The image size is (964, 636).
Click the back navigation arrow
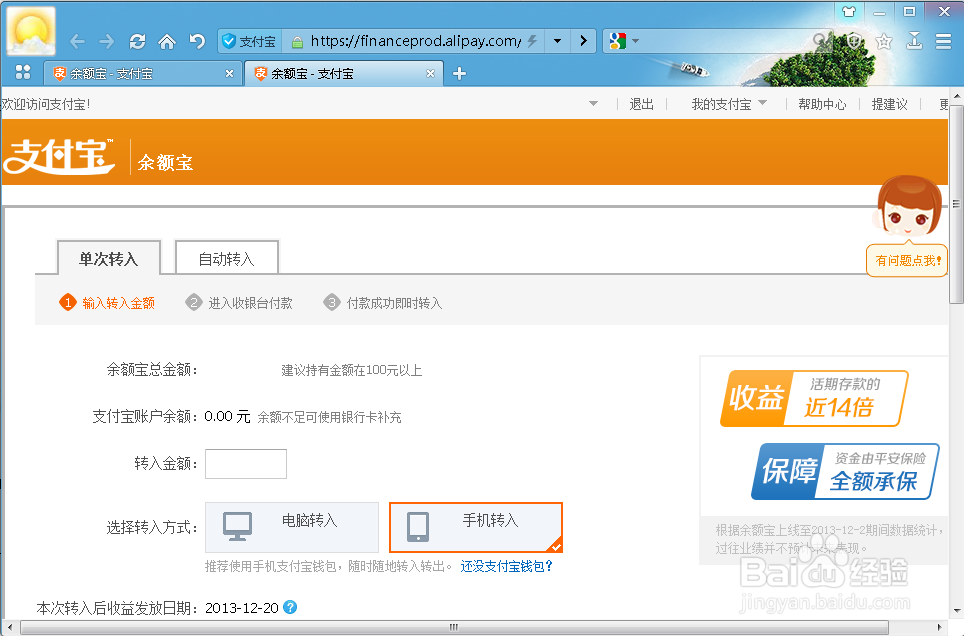[x=77, y=41]
